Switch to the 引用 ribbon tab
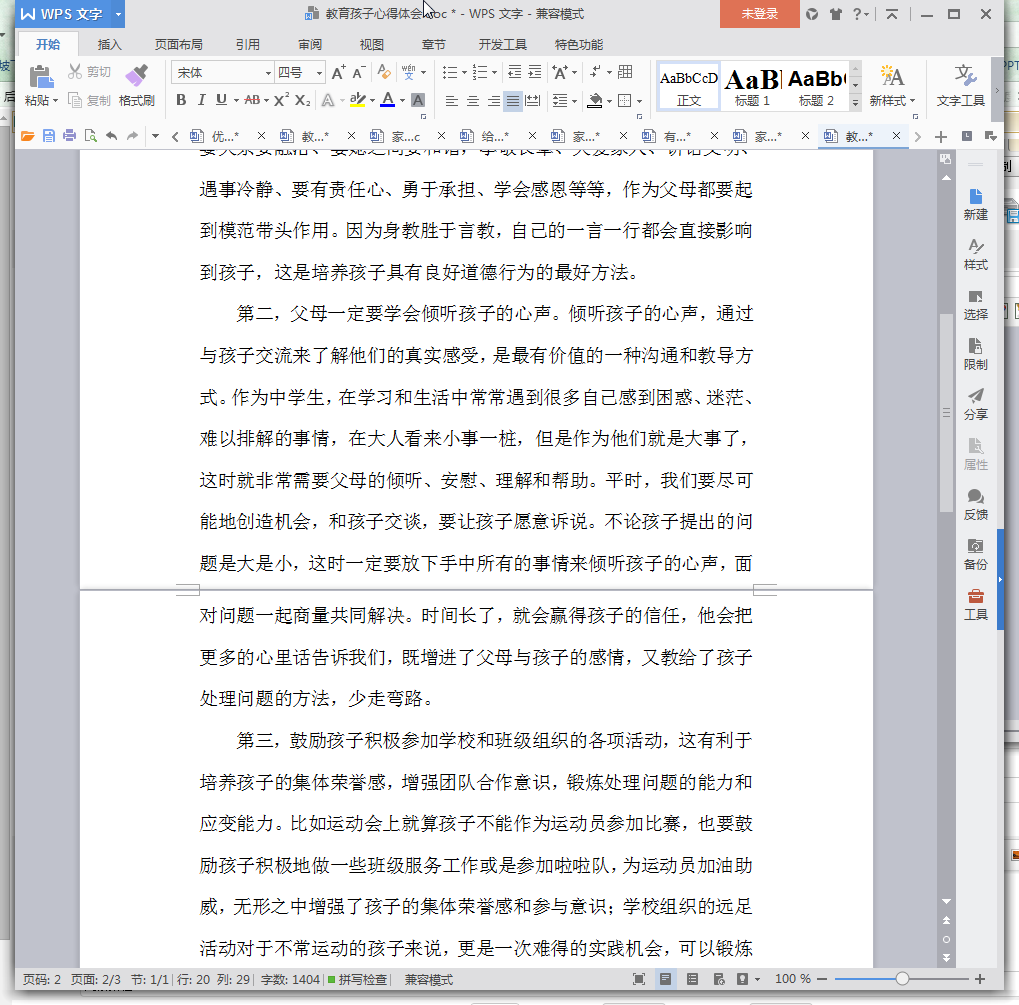Image resolution: width=1019 pixels, height=1005 pixels. point(248,44)
